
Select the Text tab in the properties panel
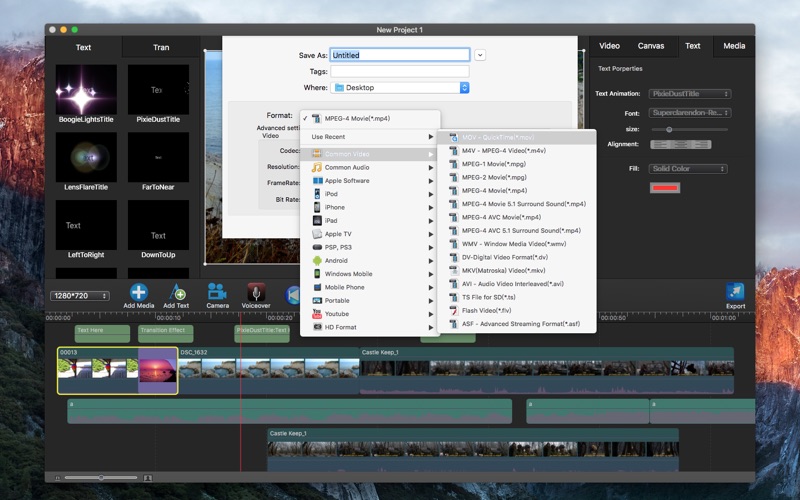(692, 46)
